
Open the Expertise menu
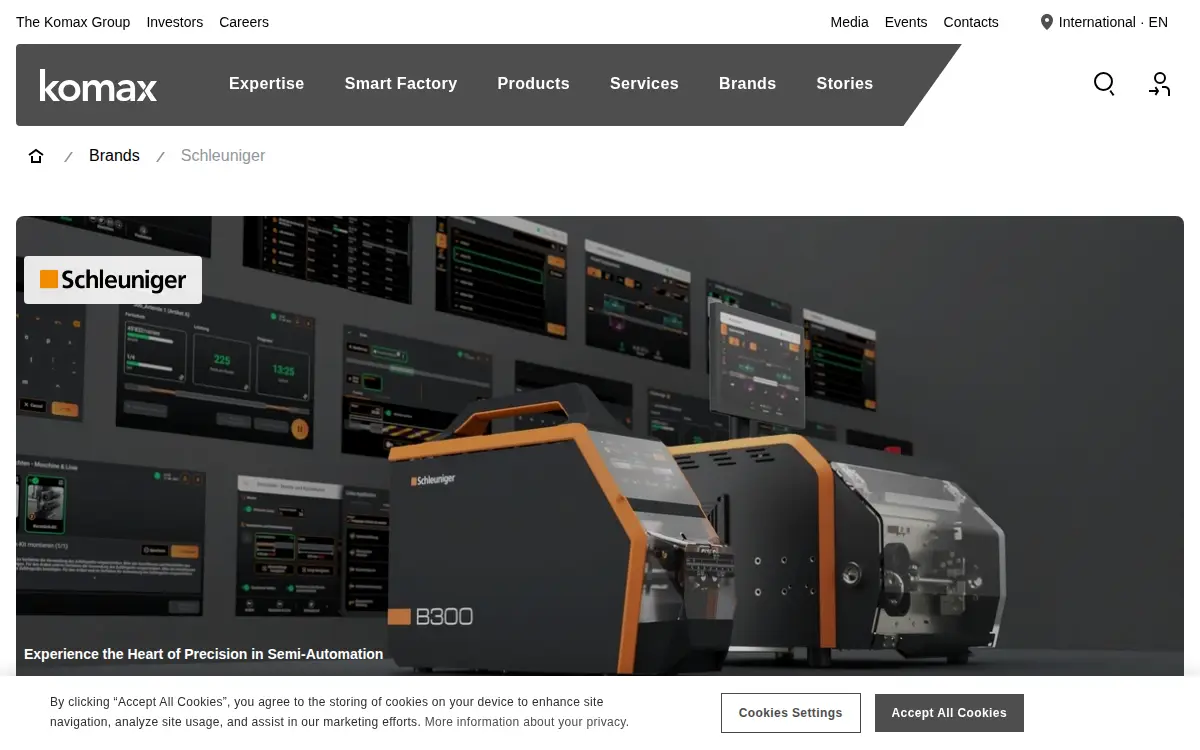point(266,84)
